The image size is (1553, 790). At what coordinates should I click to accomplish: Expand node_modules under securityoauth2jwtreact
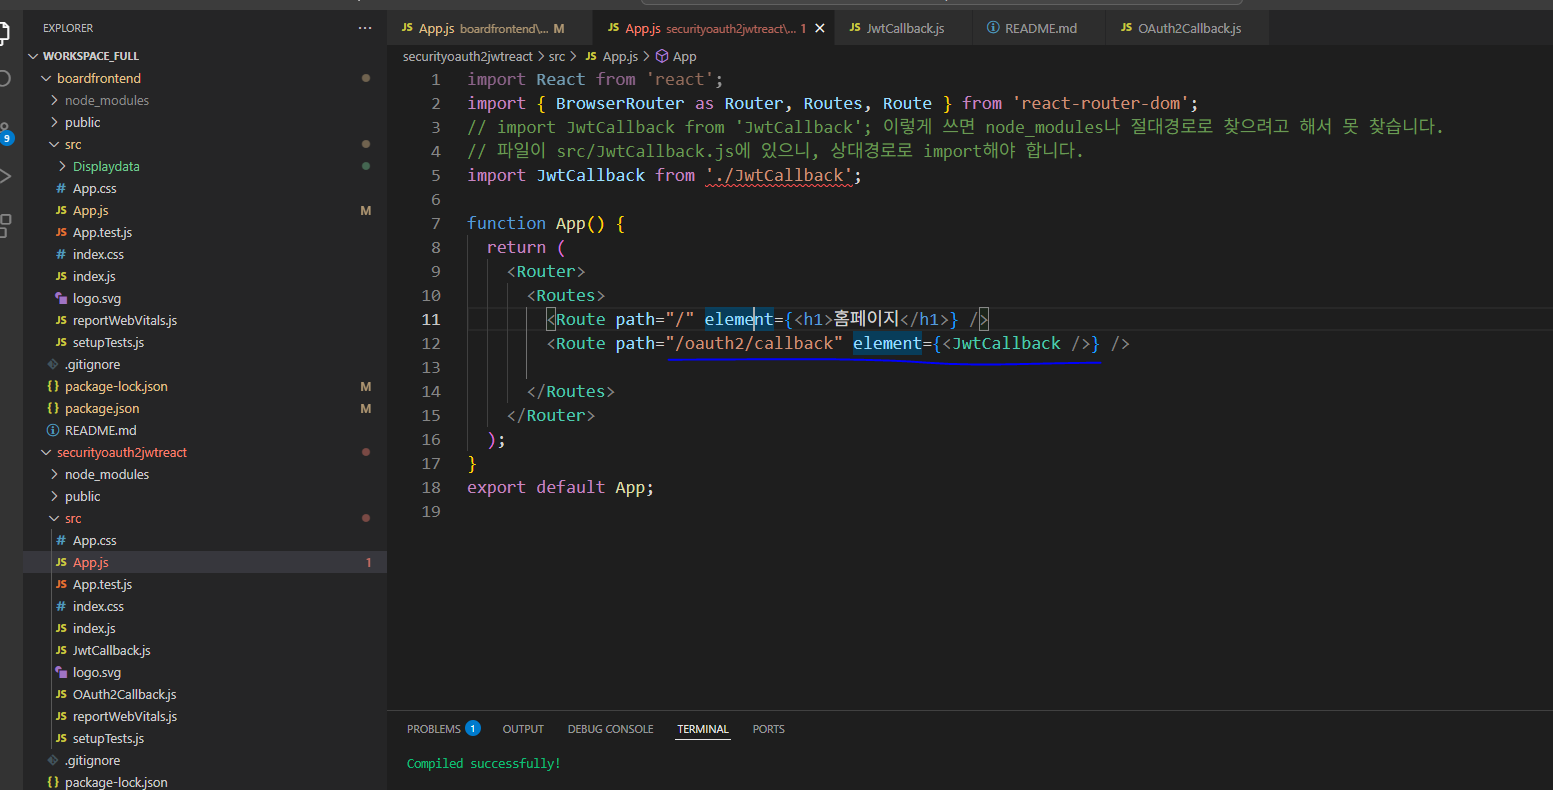pos(106,474)
